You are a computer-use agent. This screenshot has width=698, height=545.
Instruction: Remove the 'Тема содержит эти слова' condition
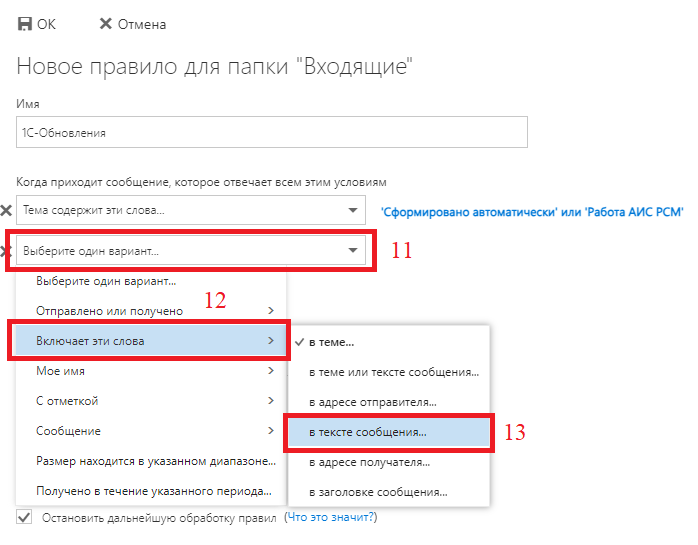6,211
